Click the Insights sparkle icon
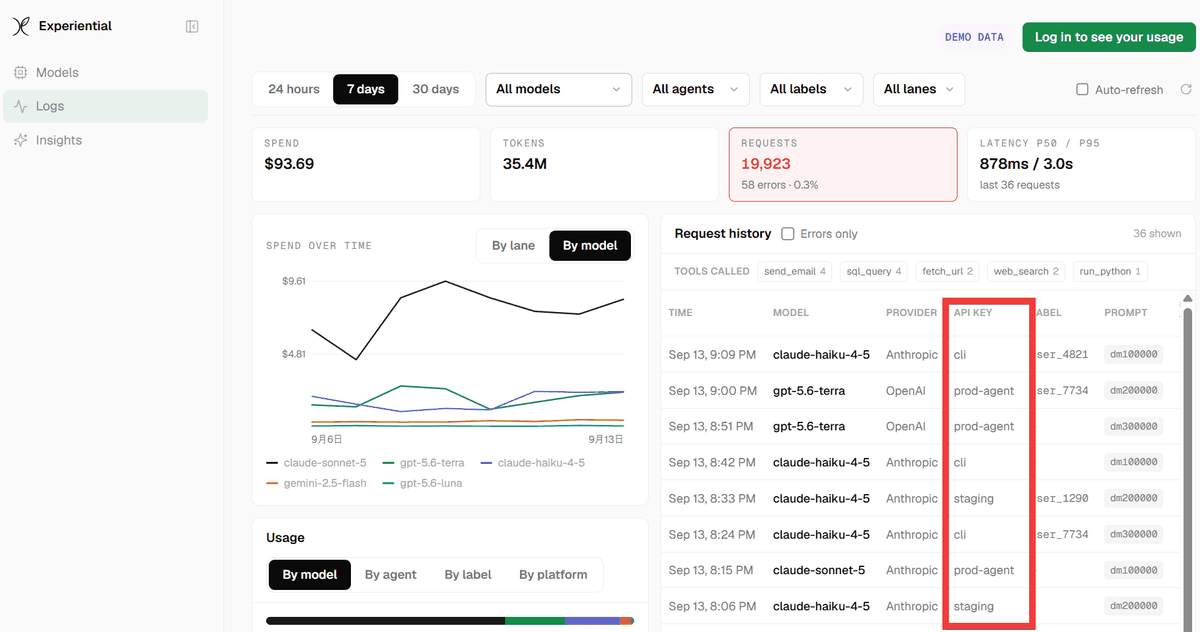The image size is (1200, 632). (20, 140)
